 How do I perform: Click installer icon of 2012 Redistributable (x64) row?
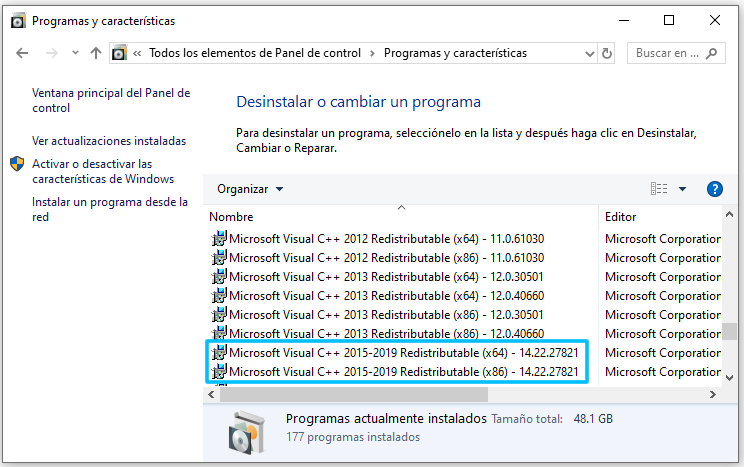pyautogui.click(x=219, y=239)
